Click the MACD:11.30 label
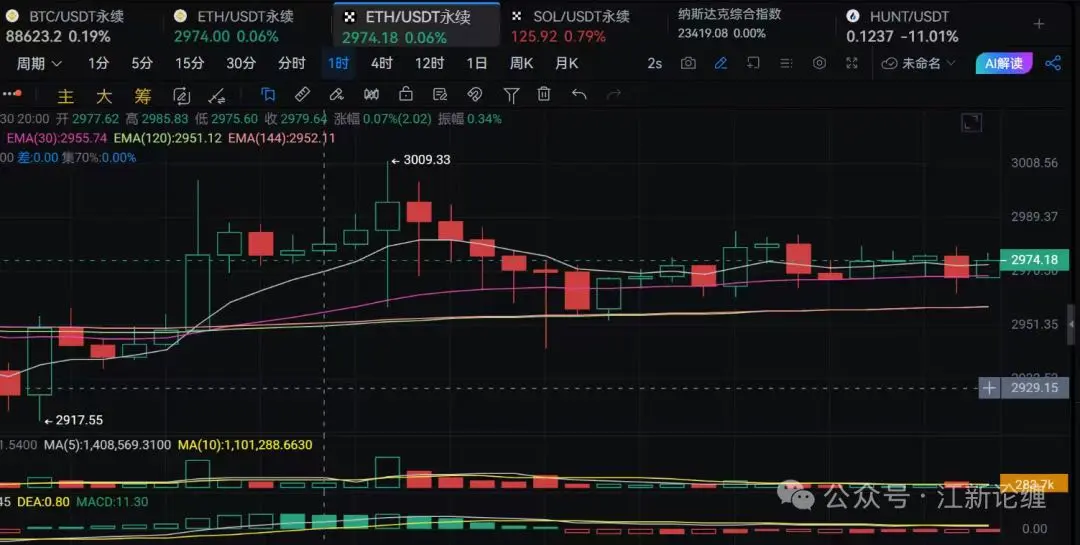Image resolution: width=1080 pixels, height=545 pixels. tap(112, 502)
